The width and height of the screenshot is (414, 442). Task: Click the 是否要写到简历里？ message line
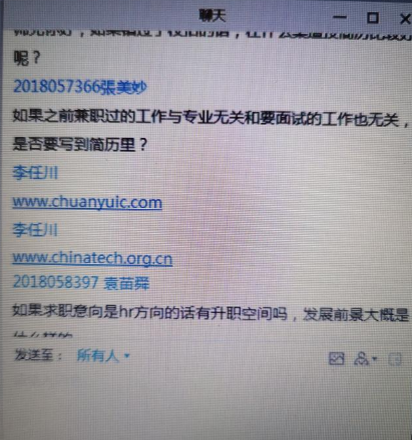[x=80, y=145]
